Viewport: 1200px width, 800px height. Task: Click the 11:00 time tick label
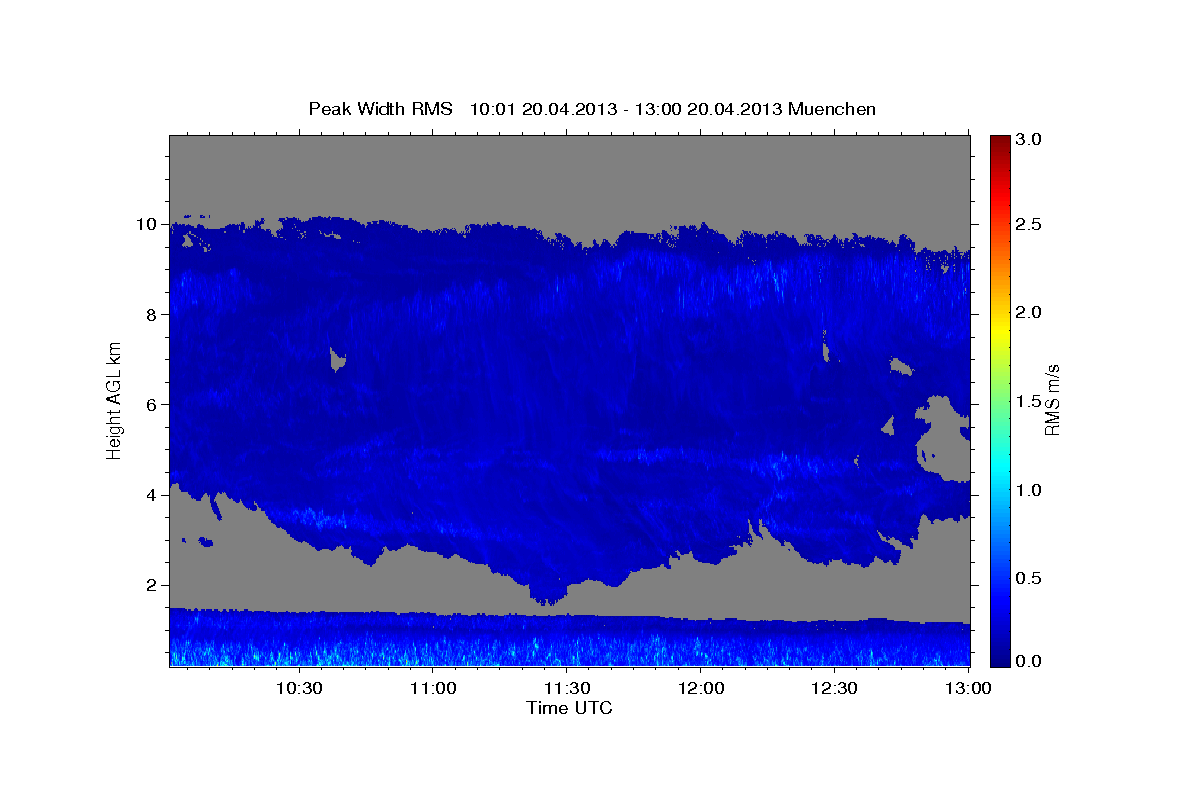click(433, 688)
